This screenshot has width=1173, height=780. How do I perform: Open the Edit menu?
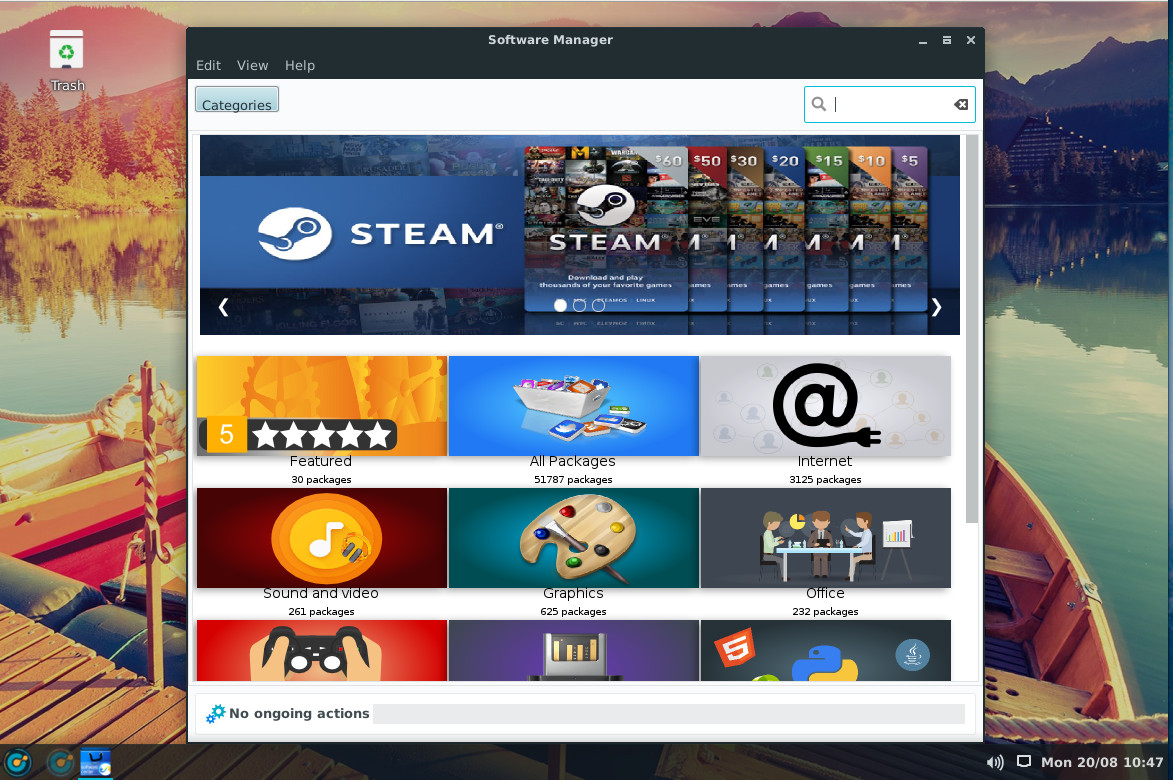208,65
